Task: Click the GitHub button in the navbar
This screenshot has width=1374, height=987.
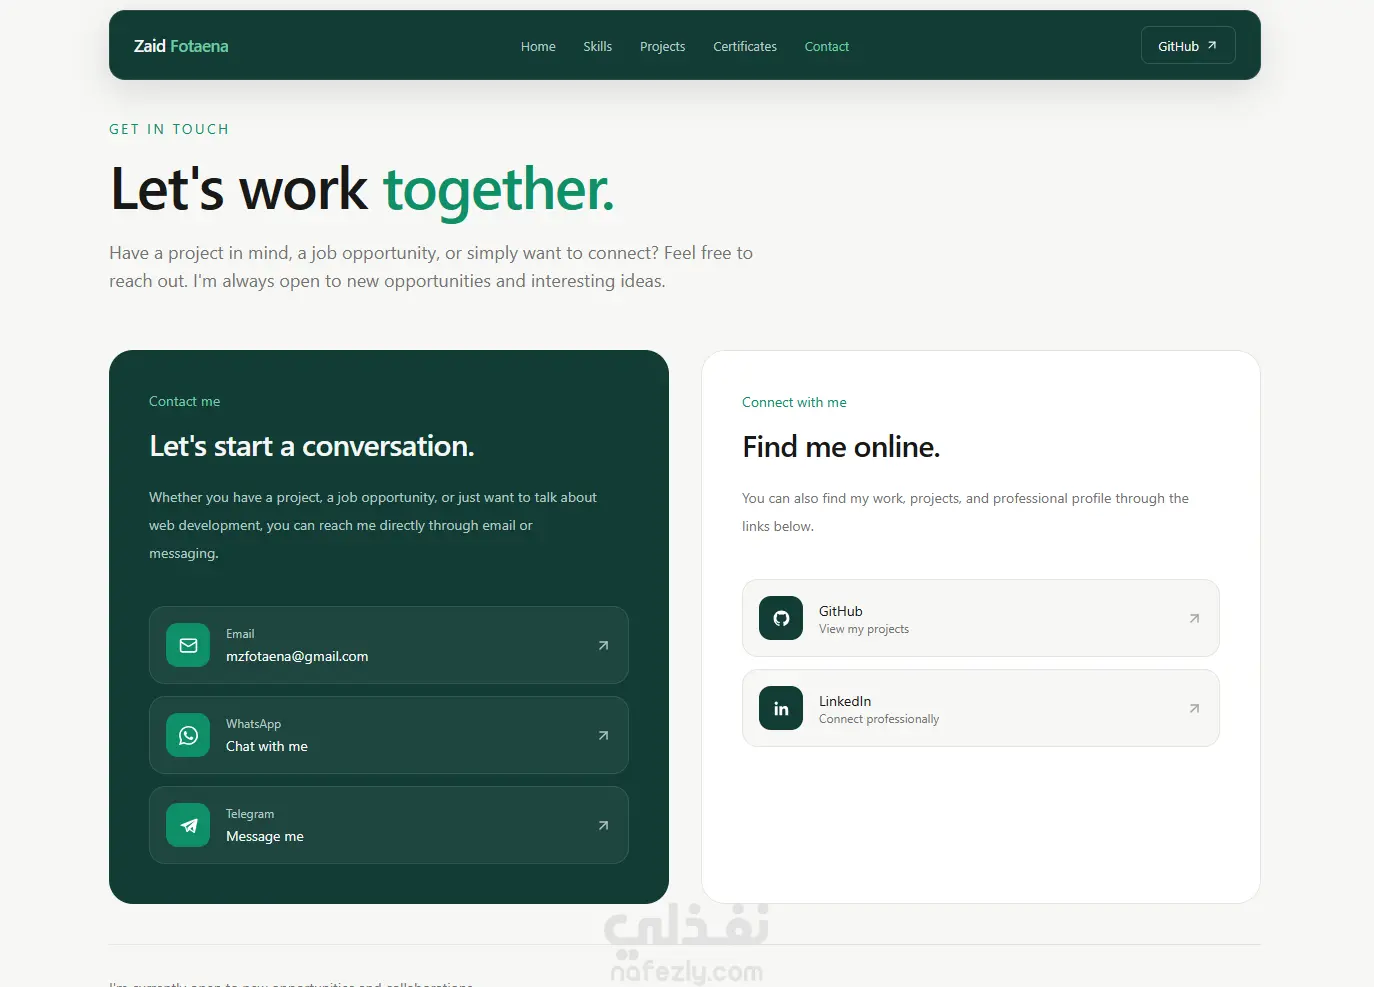Action: point(1188,45)
